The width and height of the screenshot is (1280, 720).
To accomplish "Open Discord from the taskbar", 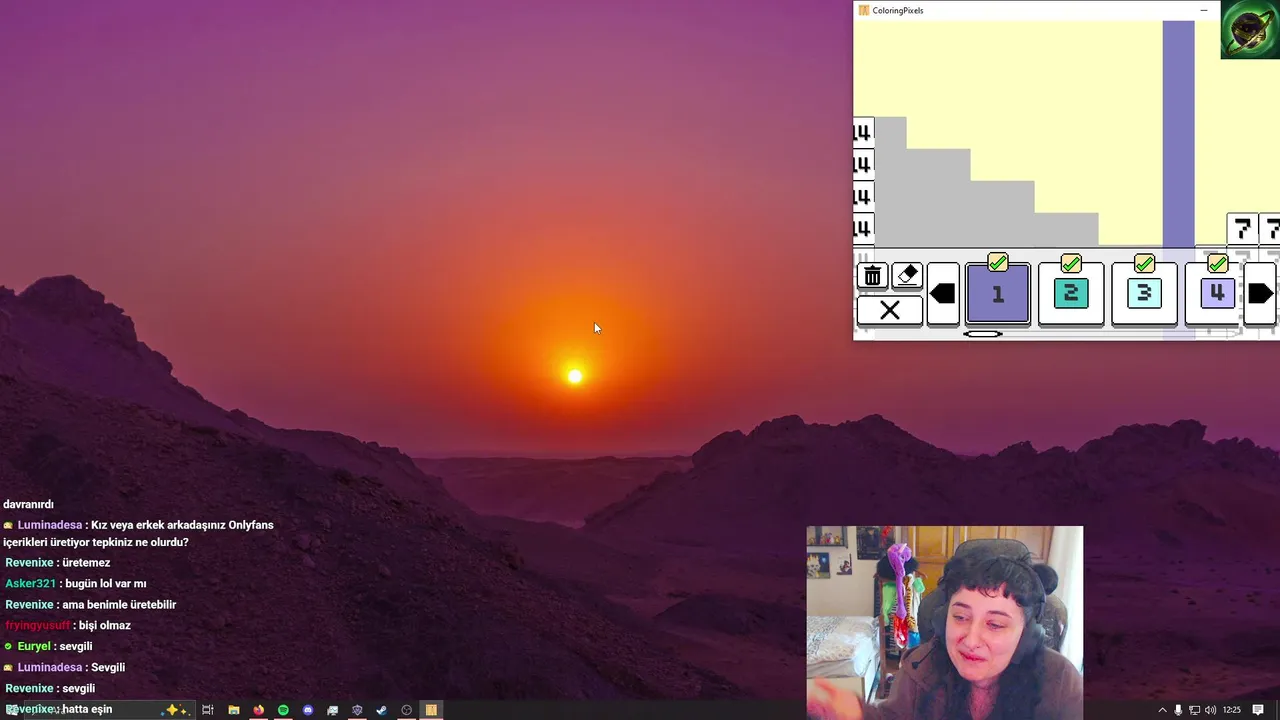I will pos(308,710).
